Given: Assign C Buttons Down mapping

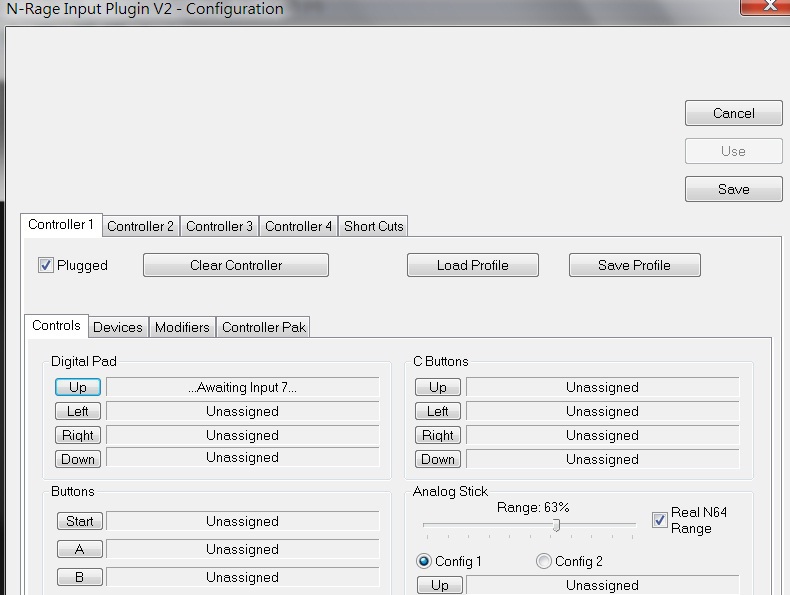Looking at the screenshot, I should click(438, 459).
